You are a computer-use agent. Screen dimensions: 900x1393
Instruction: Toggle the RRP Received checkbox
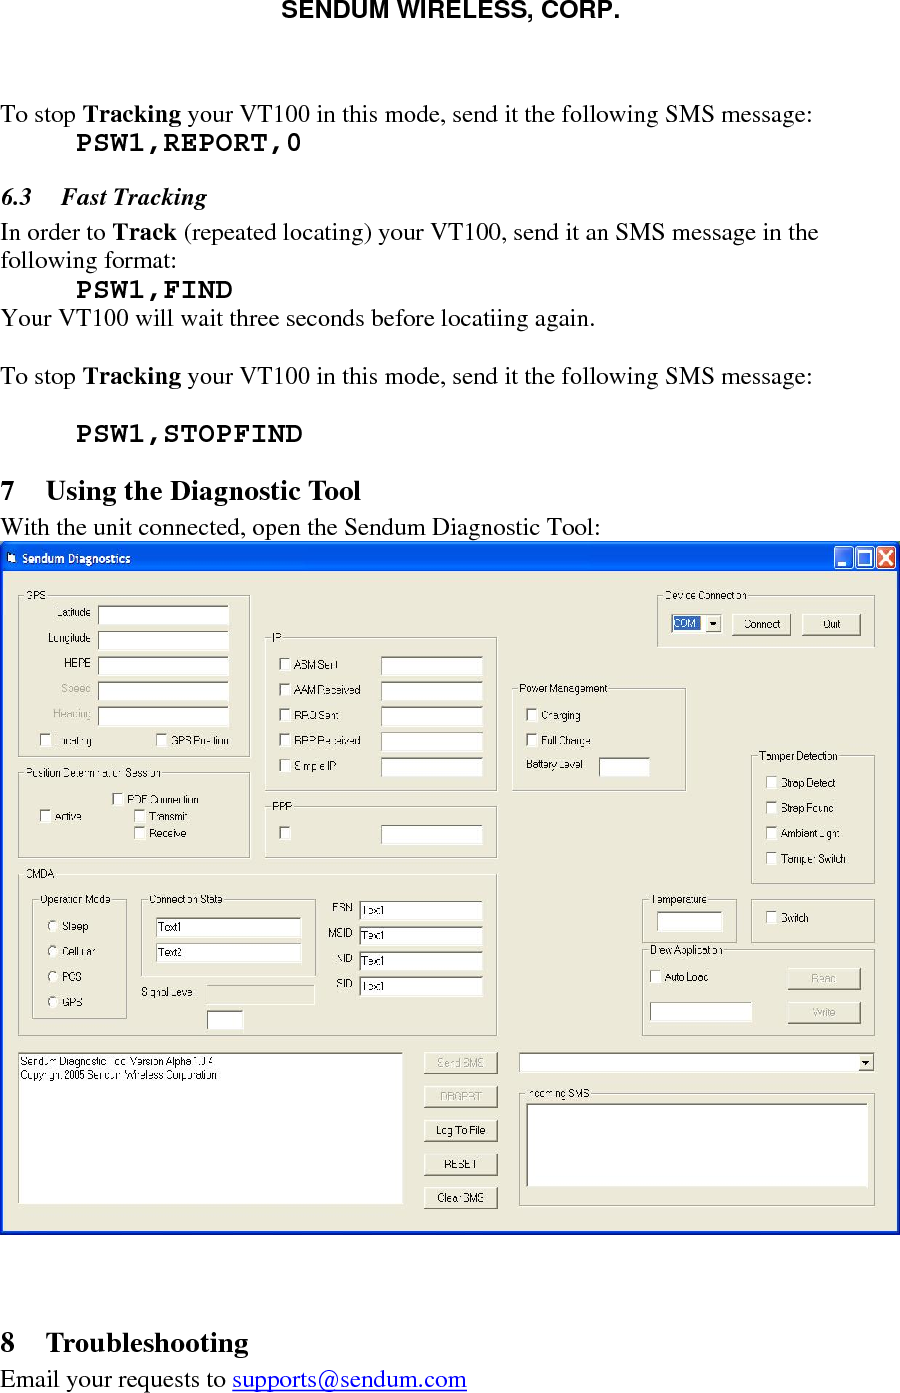(285, 740)
